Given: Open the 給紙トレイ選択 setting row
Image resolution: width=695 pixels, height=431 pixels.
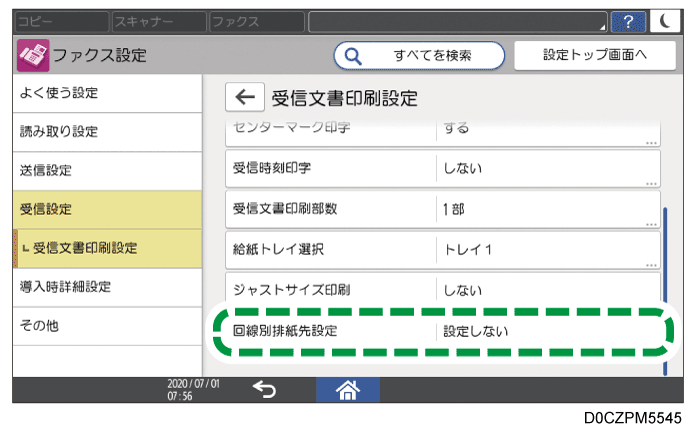Looking at the screenshot, I should point(443,250).
